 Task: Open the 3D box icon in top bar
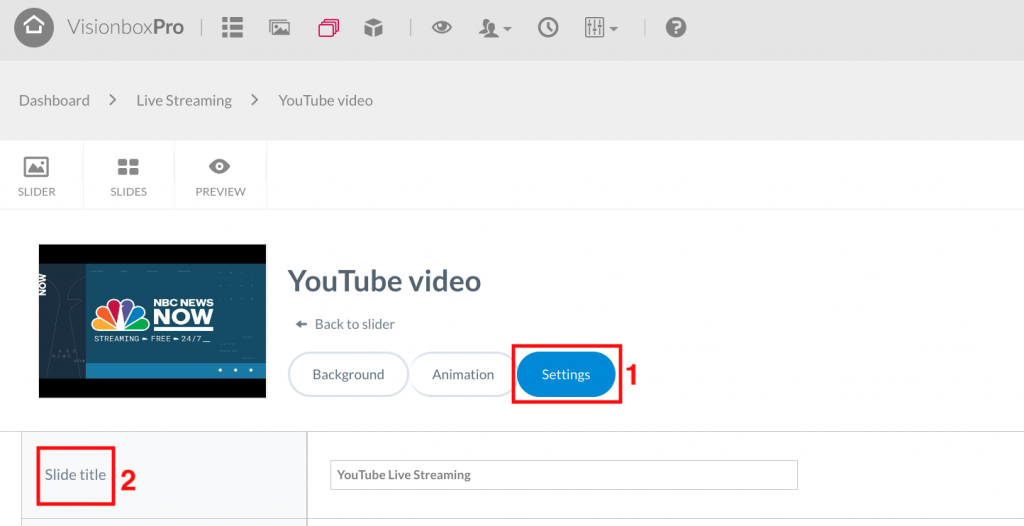click(x=374, y=27)
